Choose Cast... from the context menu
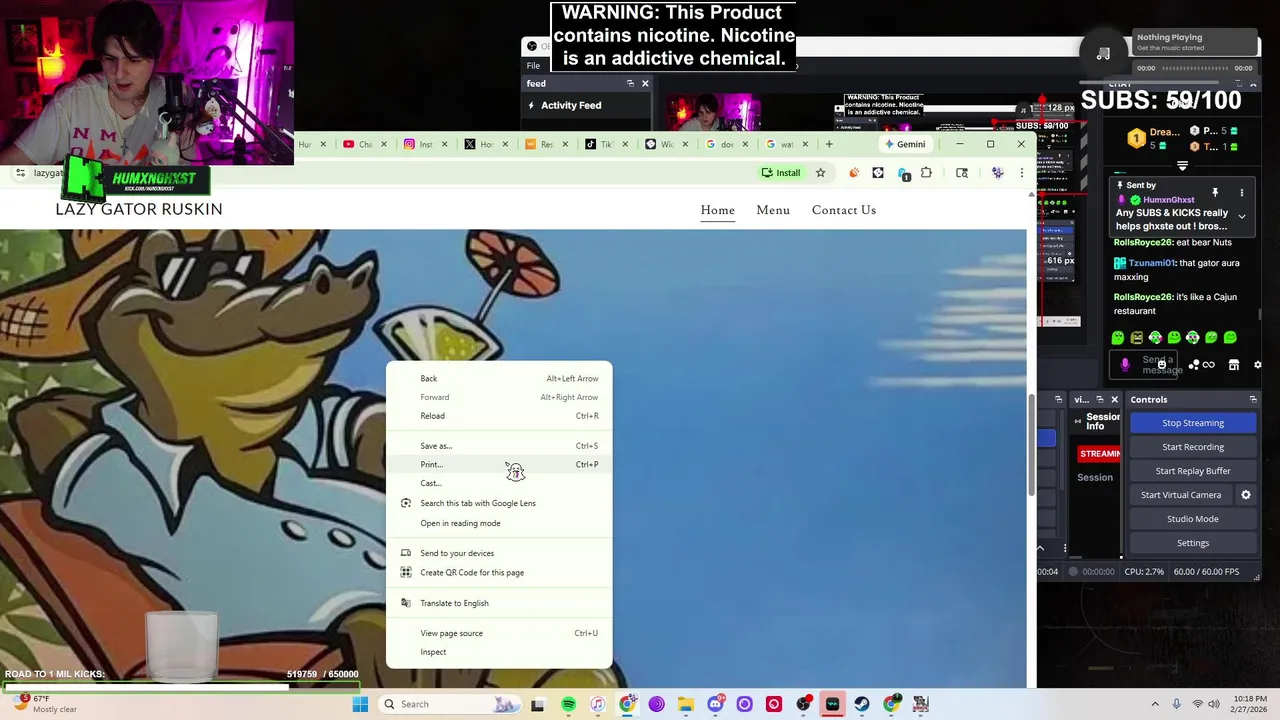 (x=499, y=484)
